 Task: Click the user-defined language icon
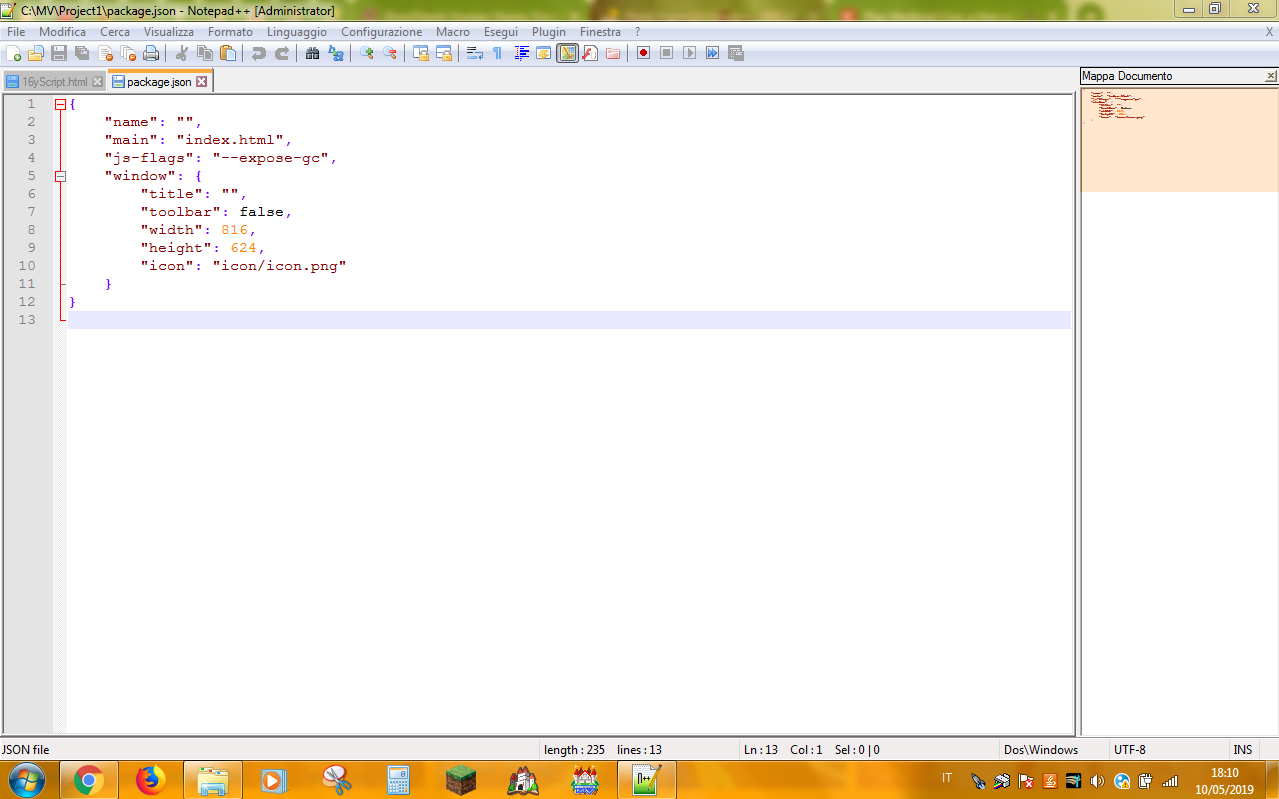point(544,53)
